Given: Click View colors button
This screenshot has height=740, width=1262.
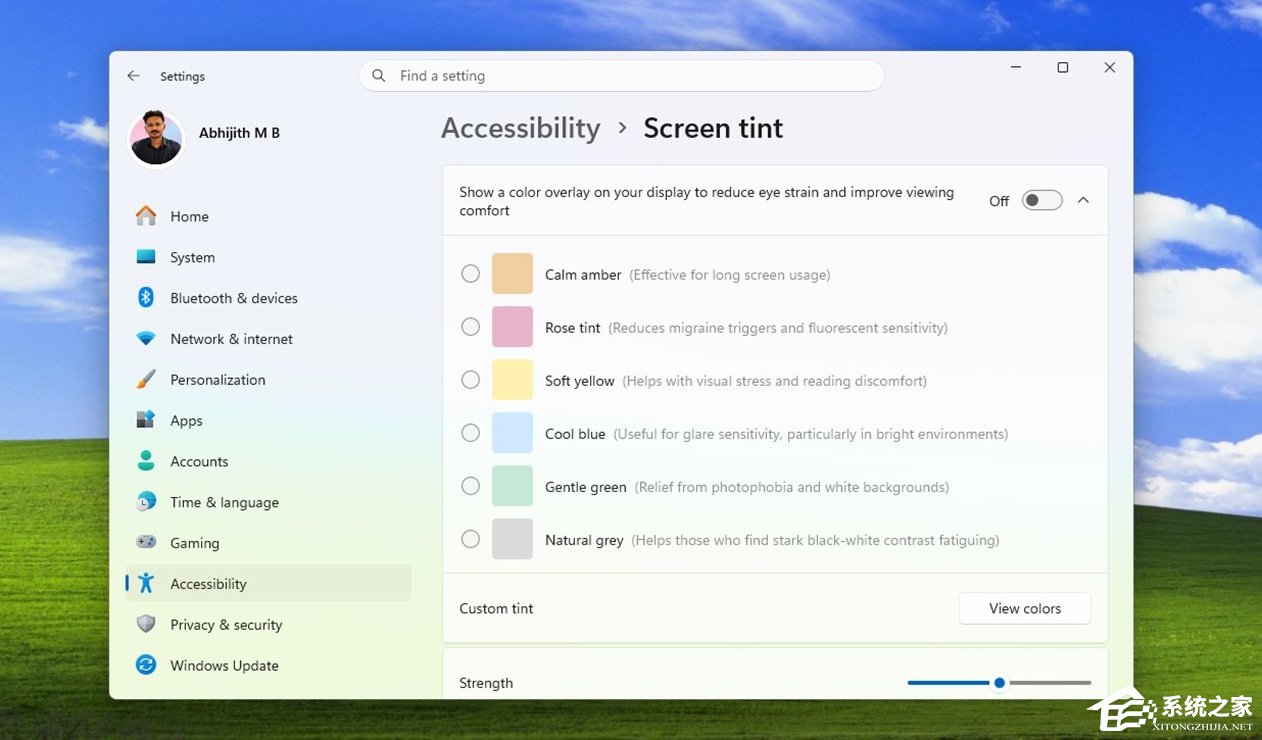Looking at the screenshot, I should pos(1025,608).
